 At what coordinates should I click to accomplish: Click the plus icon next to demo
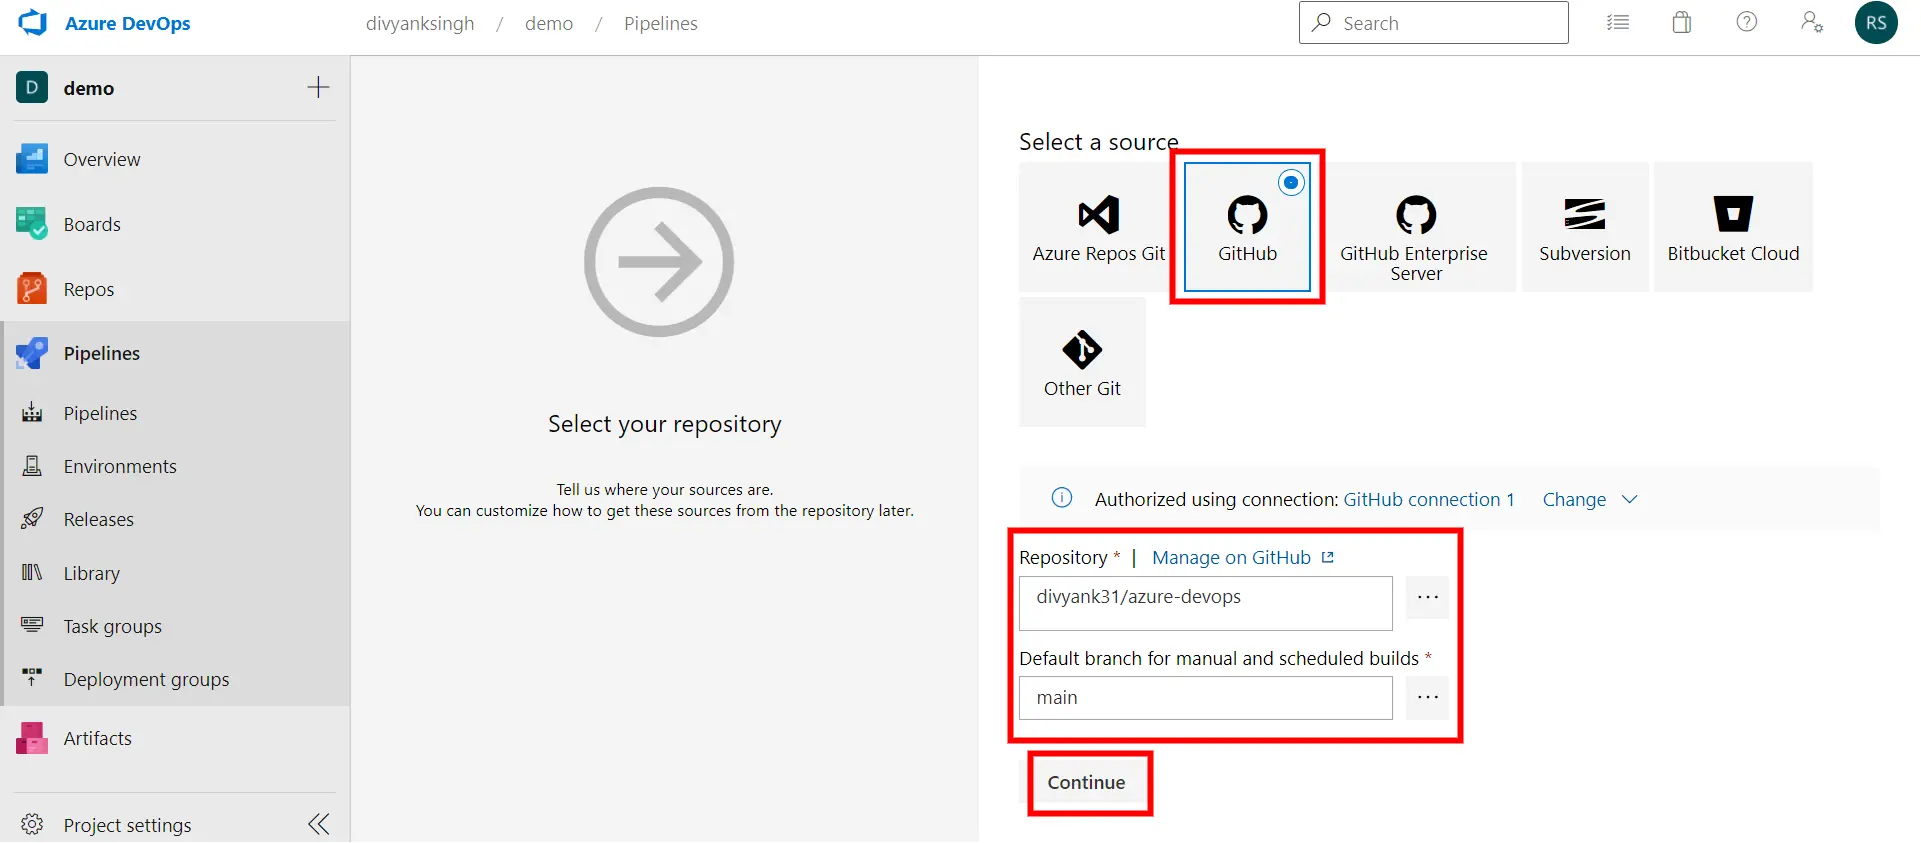click(x=318, y=88)
